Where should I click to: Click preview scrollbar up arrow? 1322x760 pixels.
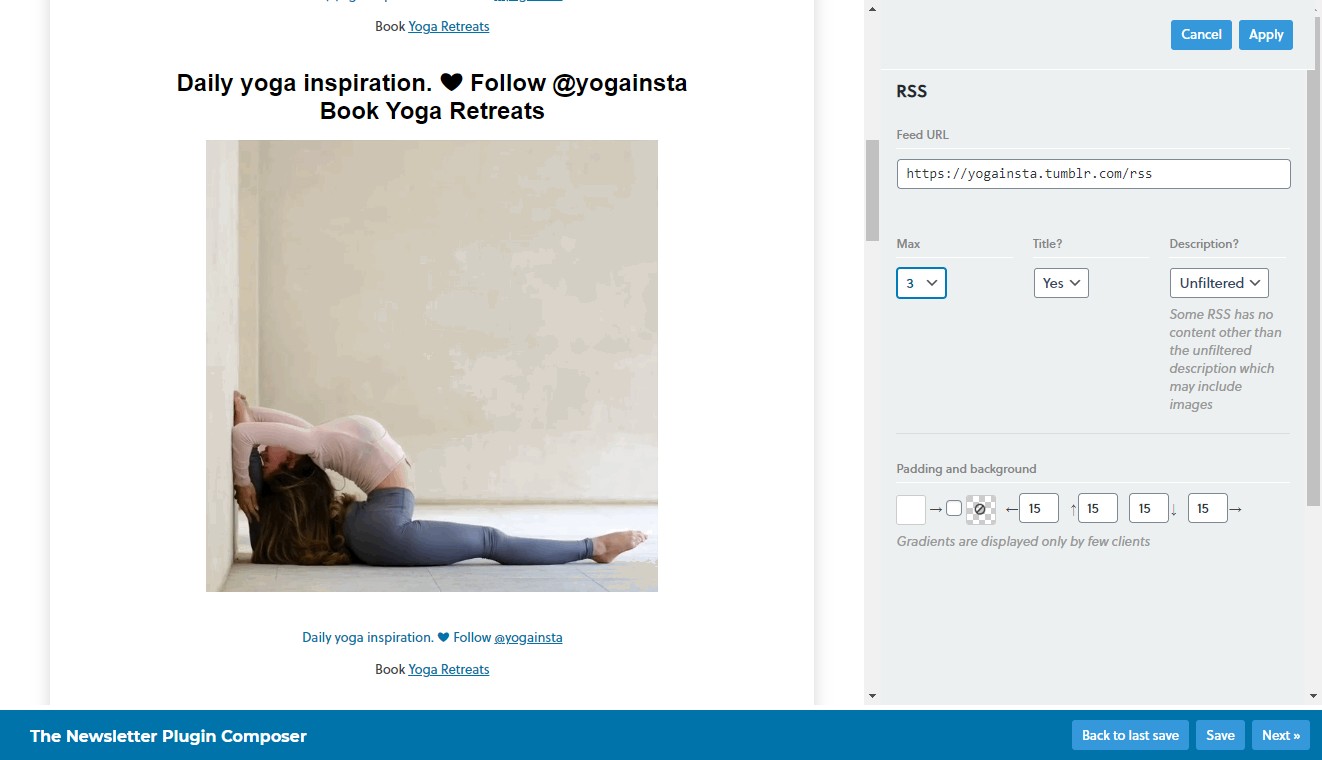[871, 9]
